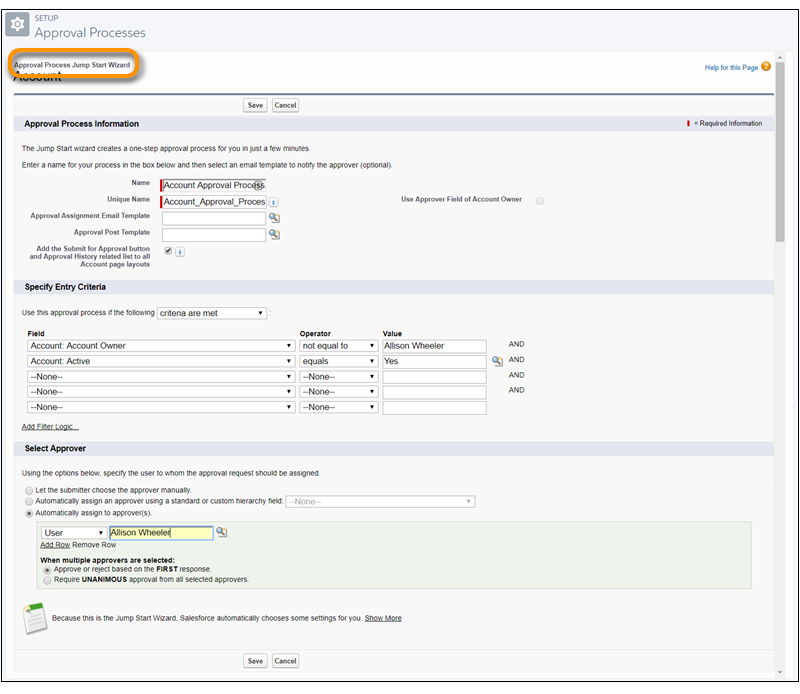Click the Name input field

[214, 185]
